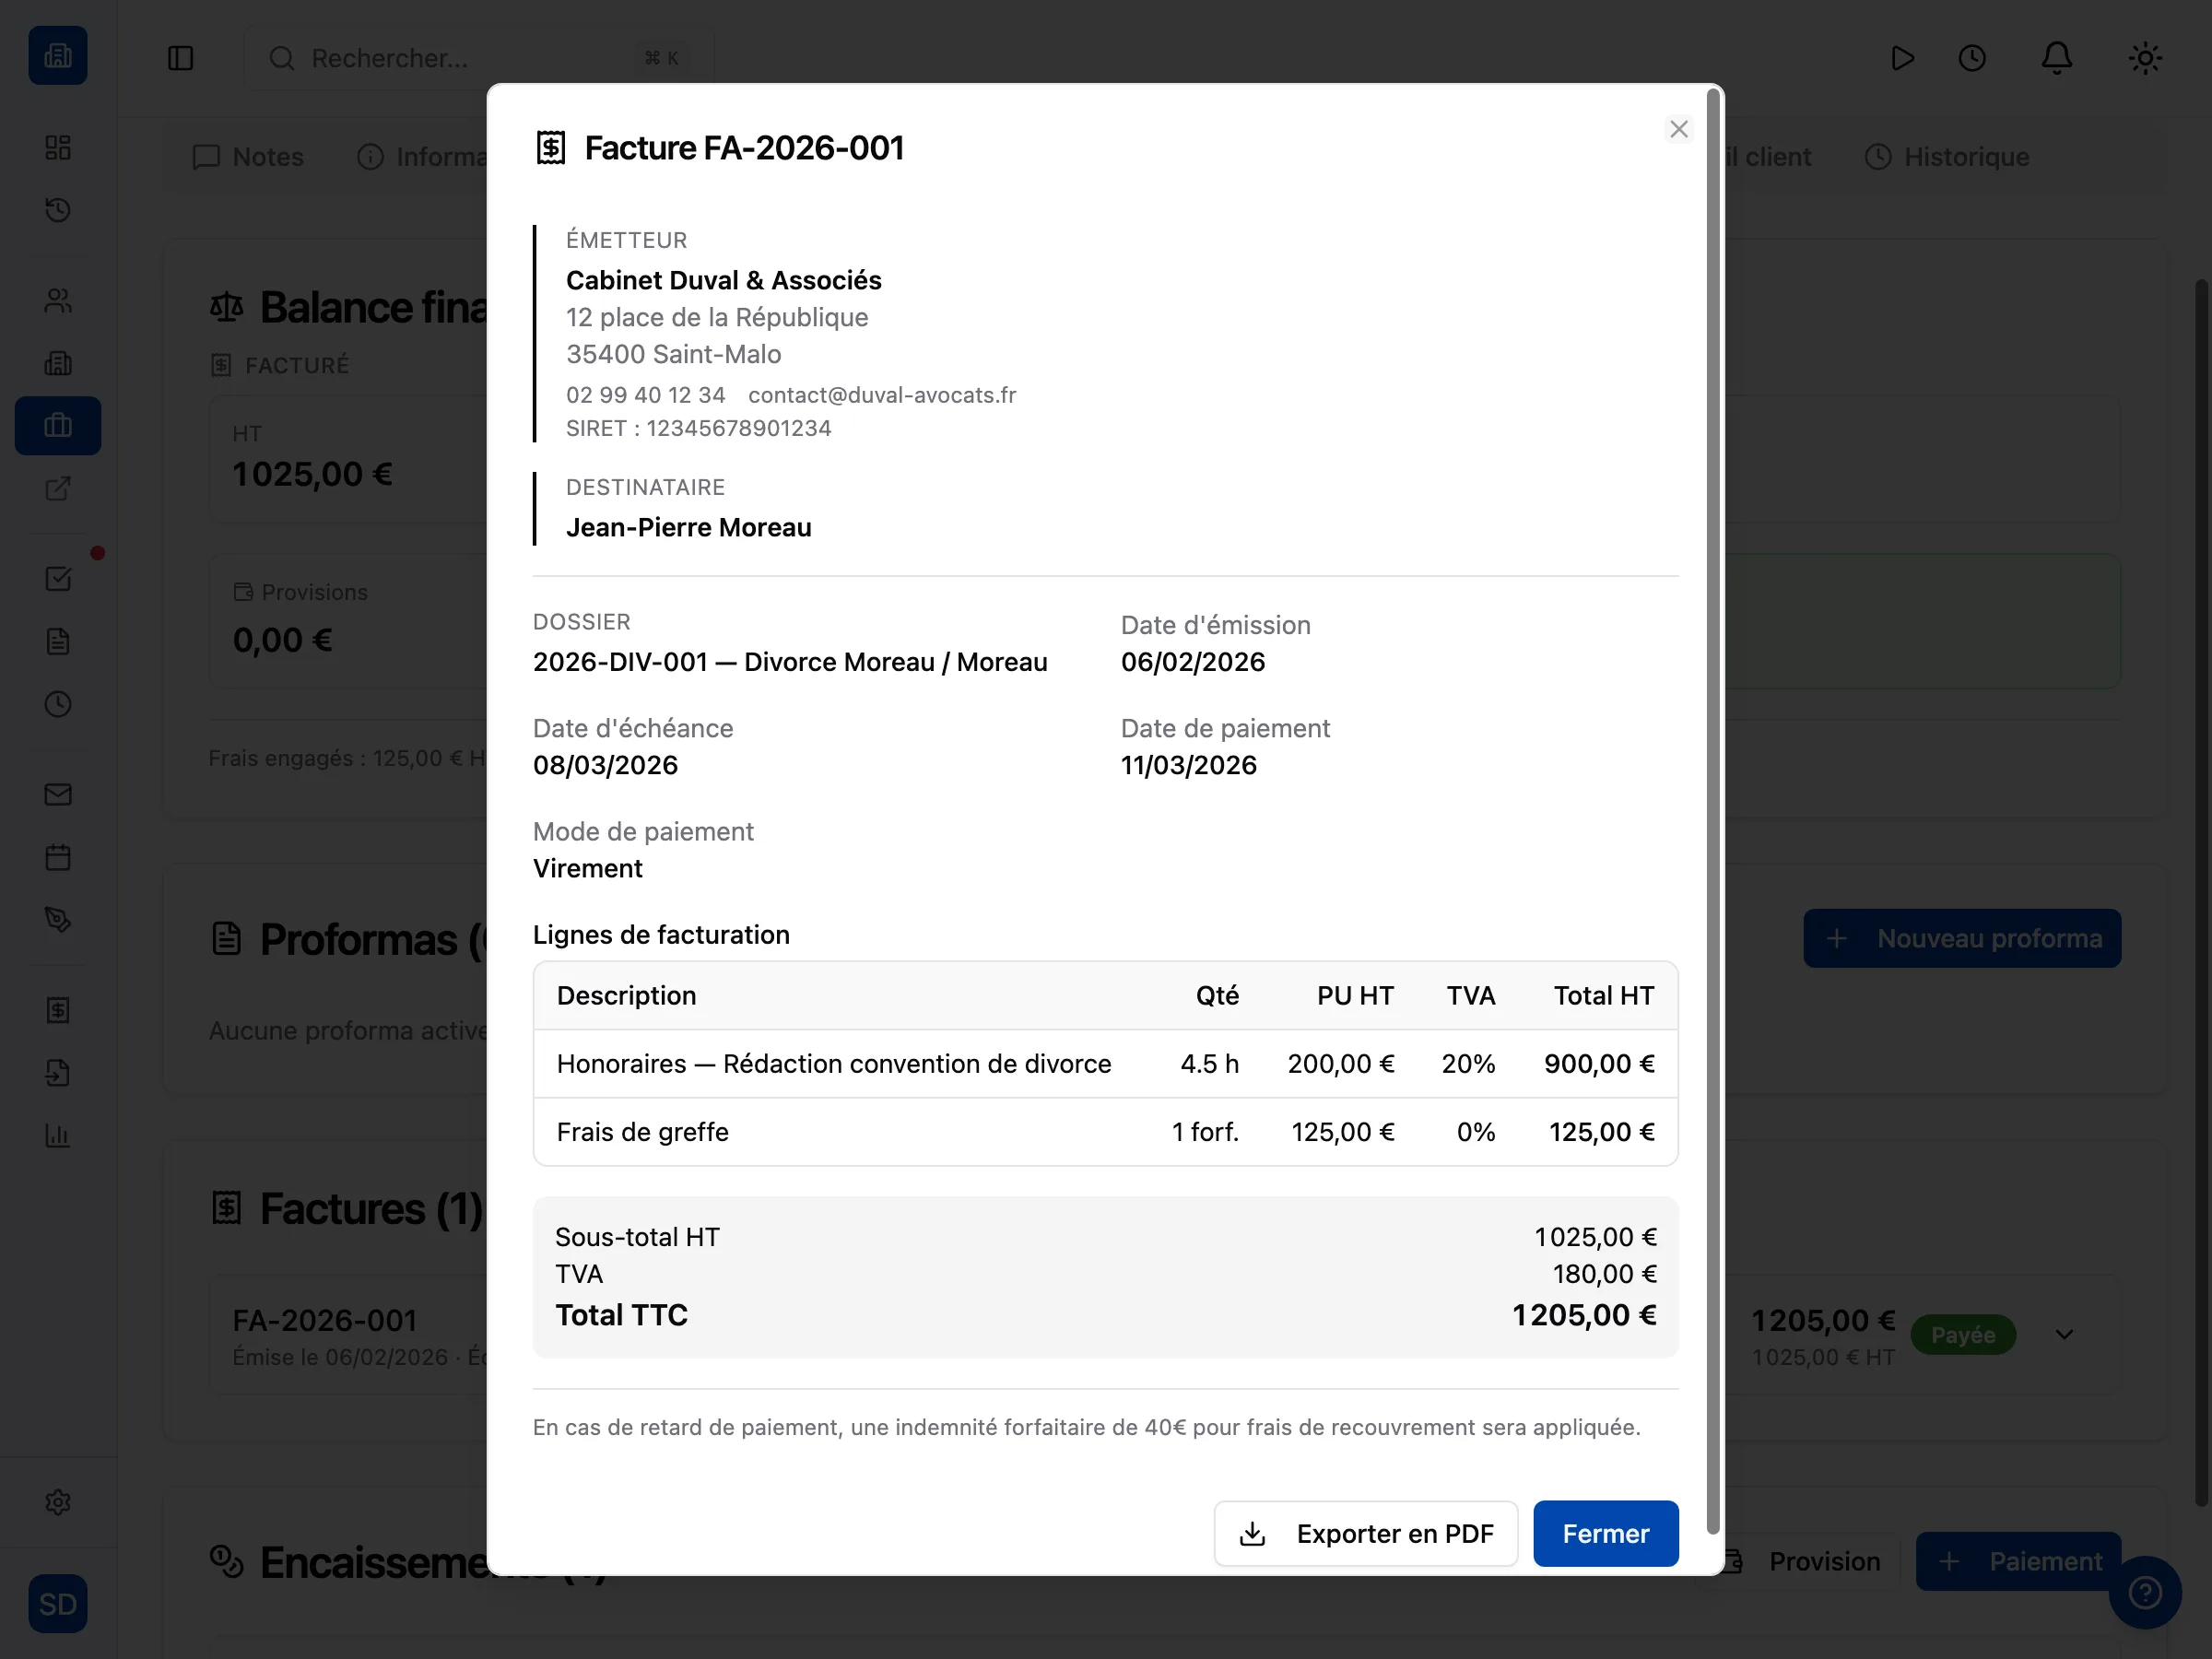Open the settings gear in sidebar
Viewport: 2212px width, 1659px height.
pyautogui.click(x=58, y=1502)
